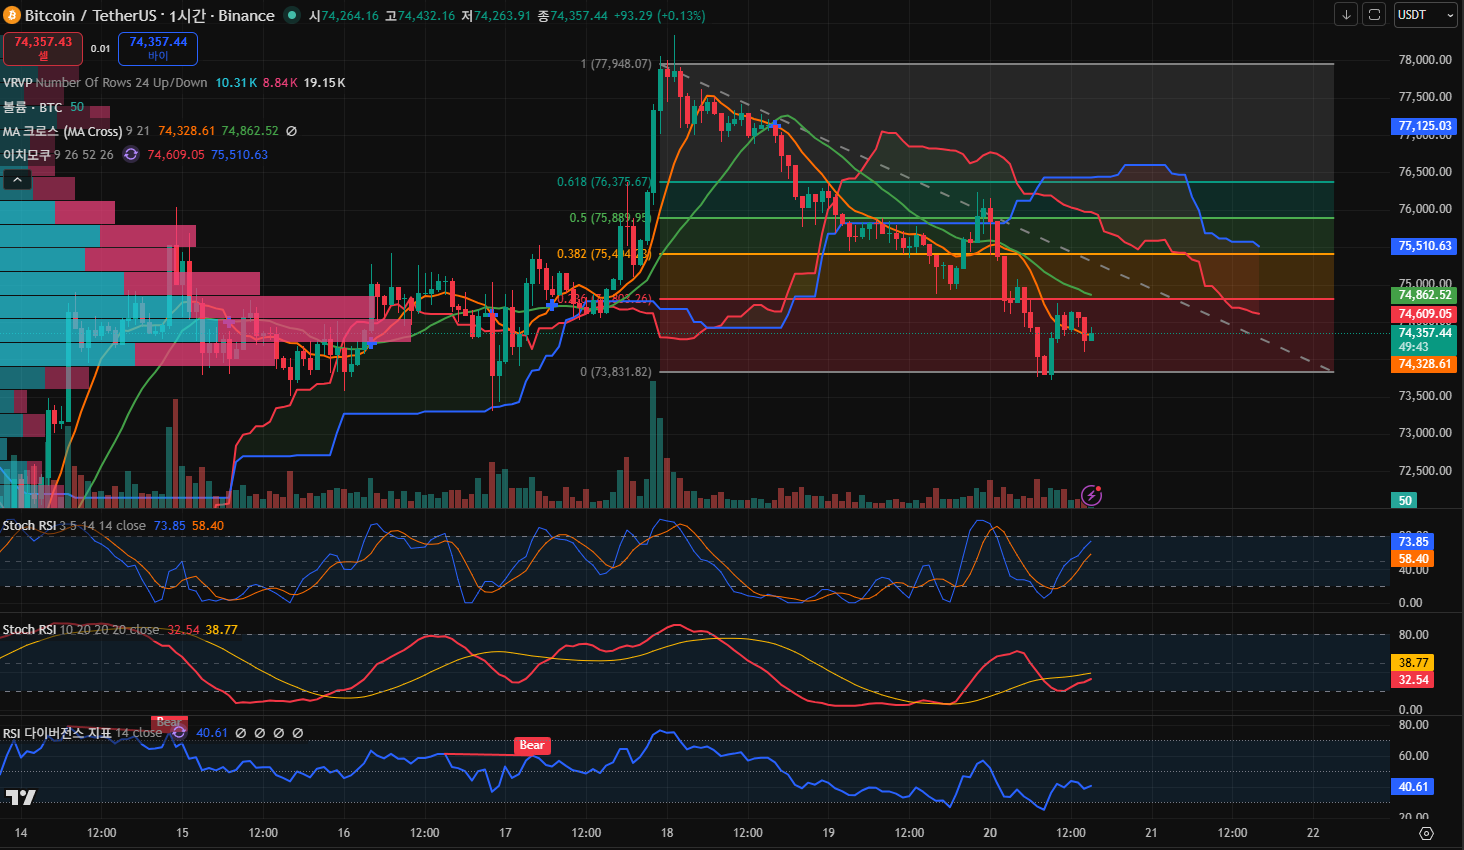1464x850 pixels.
Task: Click the TradingView logo at bottom left
Action: pos(20,797)
